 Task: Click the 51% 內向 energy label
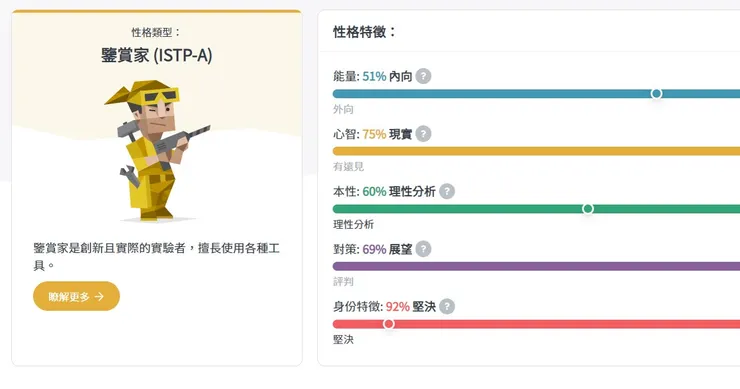pyautogui.click(x=387, y=76)
